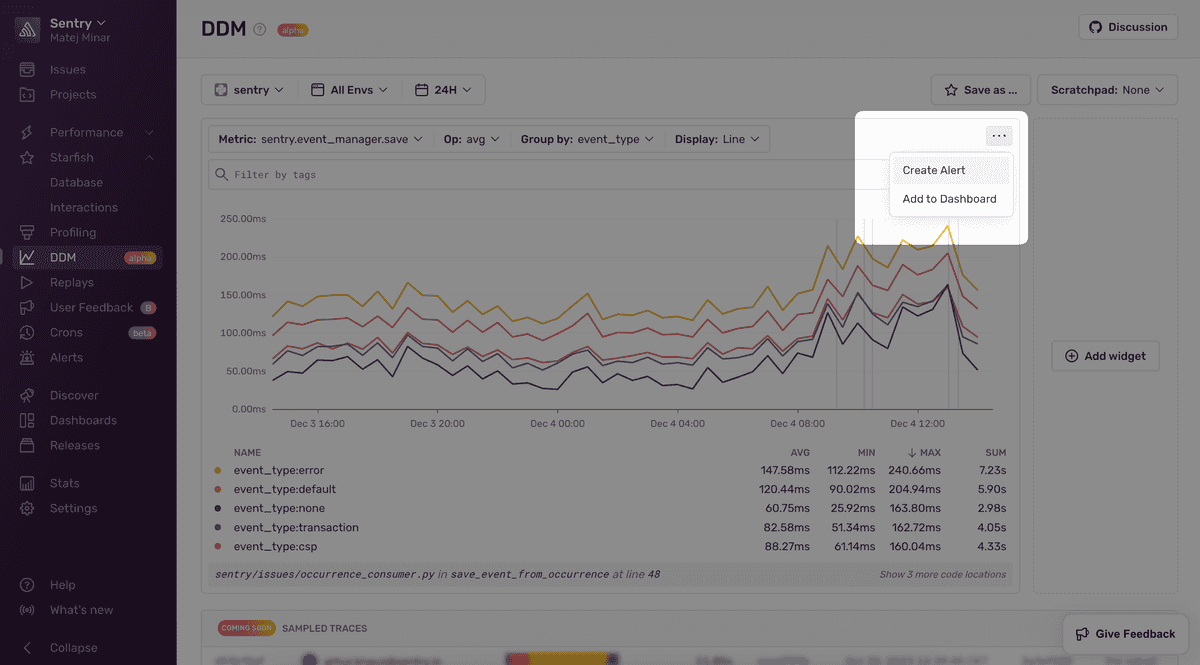Click the Crons clock icon
1200x665 pixels.
click(27, 333)
